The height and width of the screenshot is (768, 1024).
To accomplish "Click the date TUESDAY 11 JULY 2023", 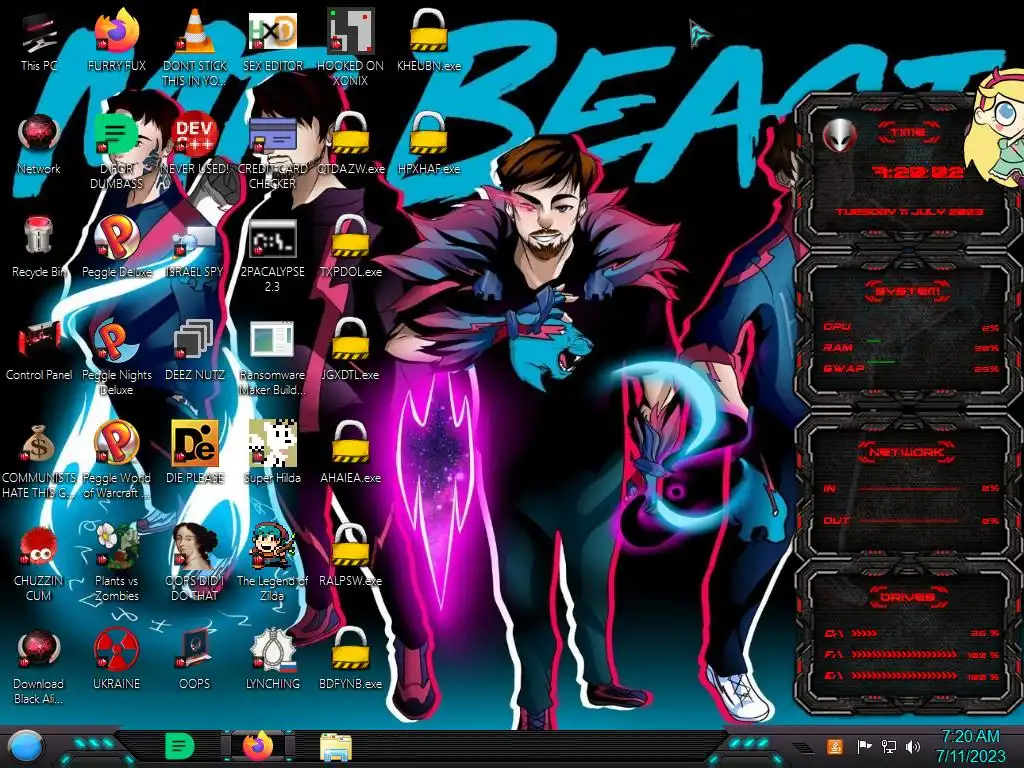I will pos(909,212).
